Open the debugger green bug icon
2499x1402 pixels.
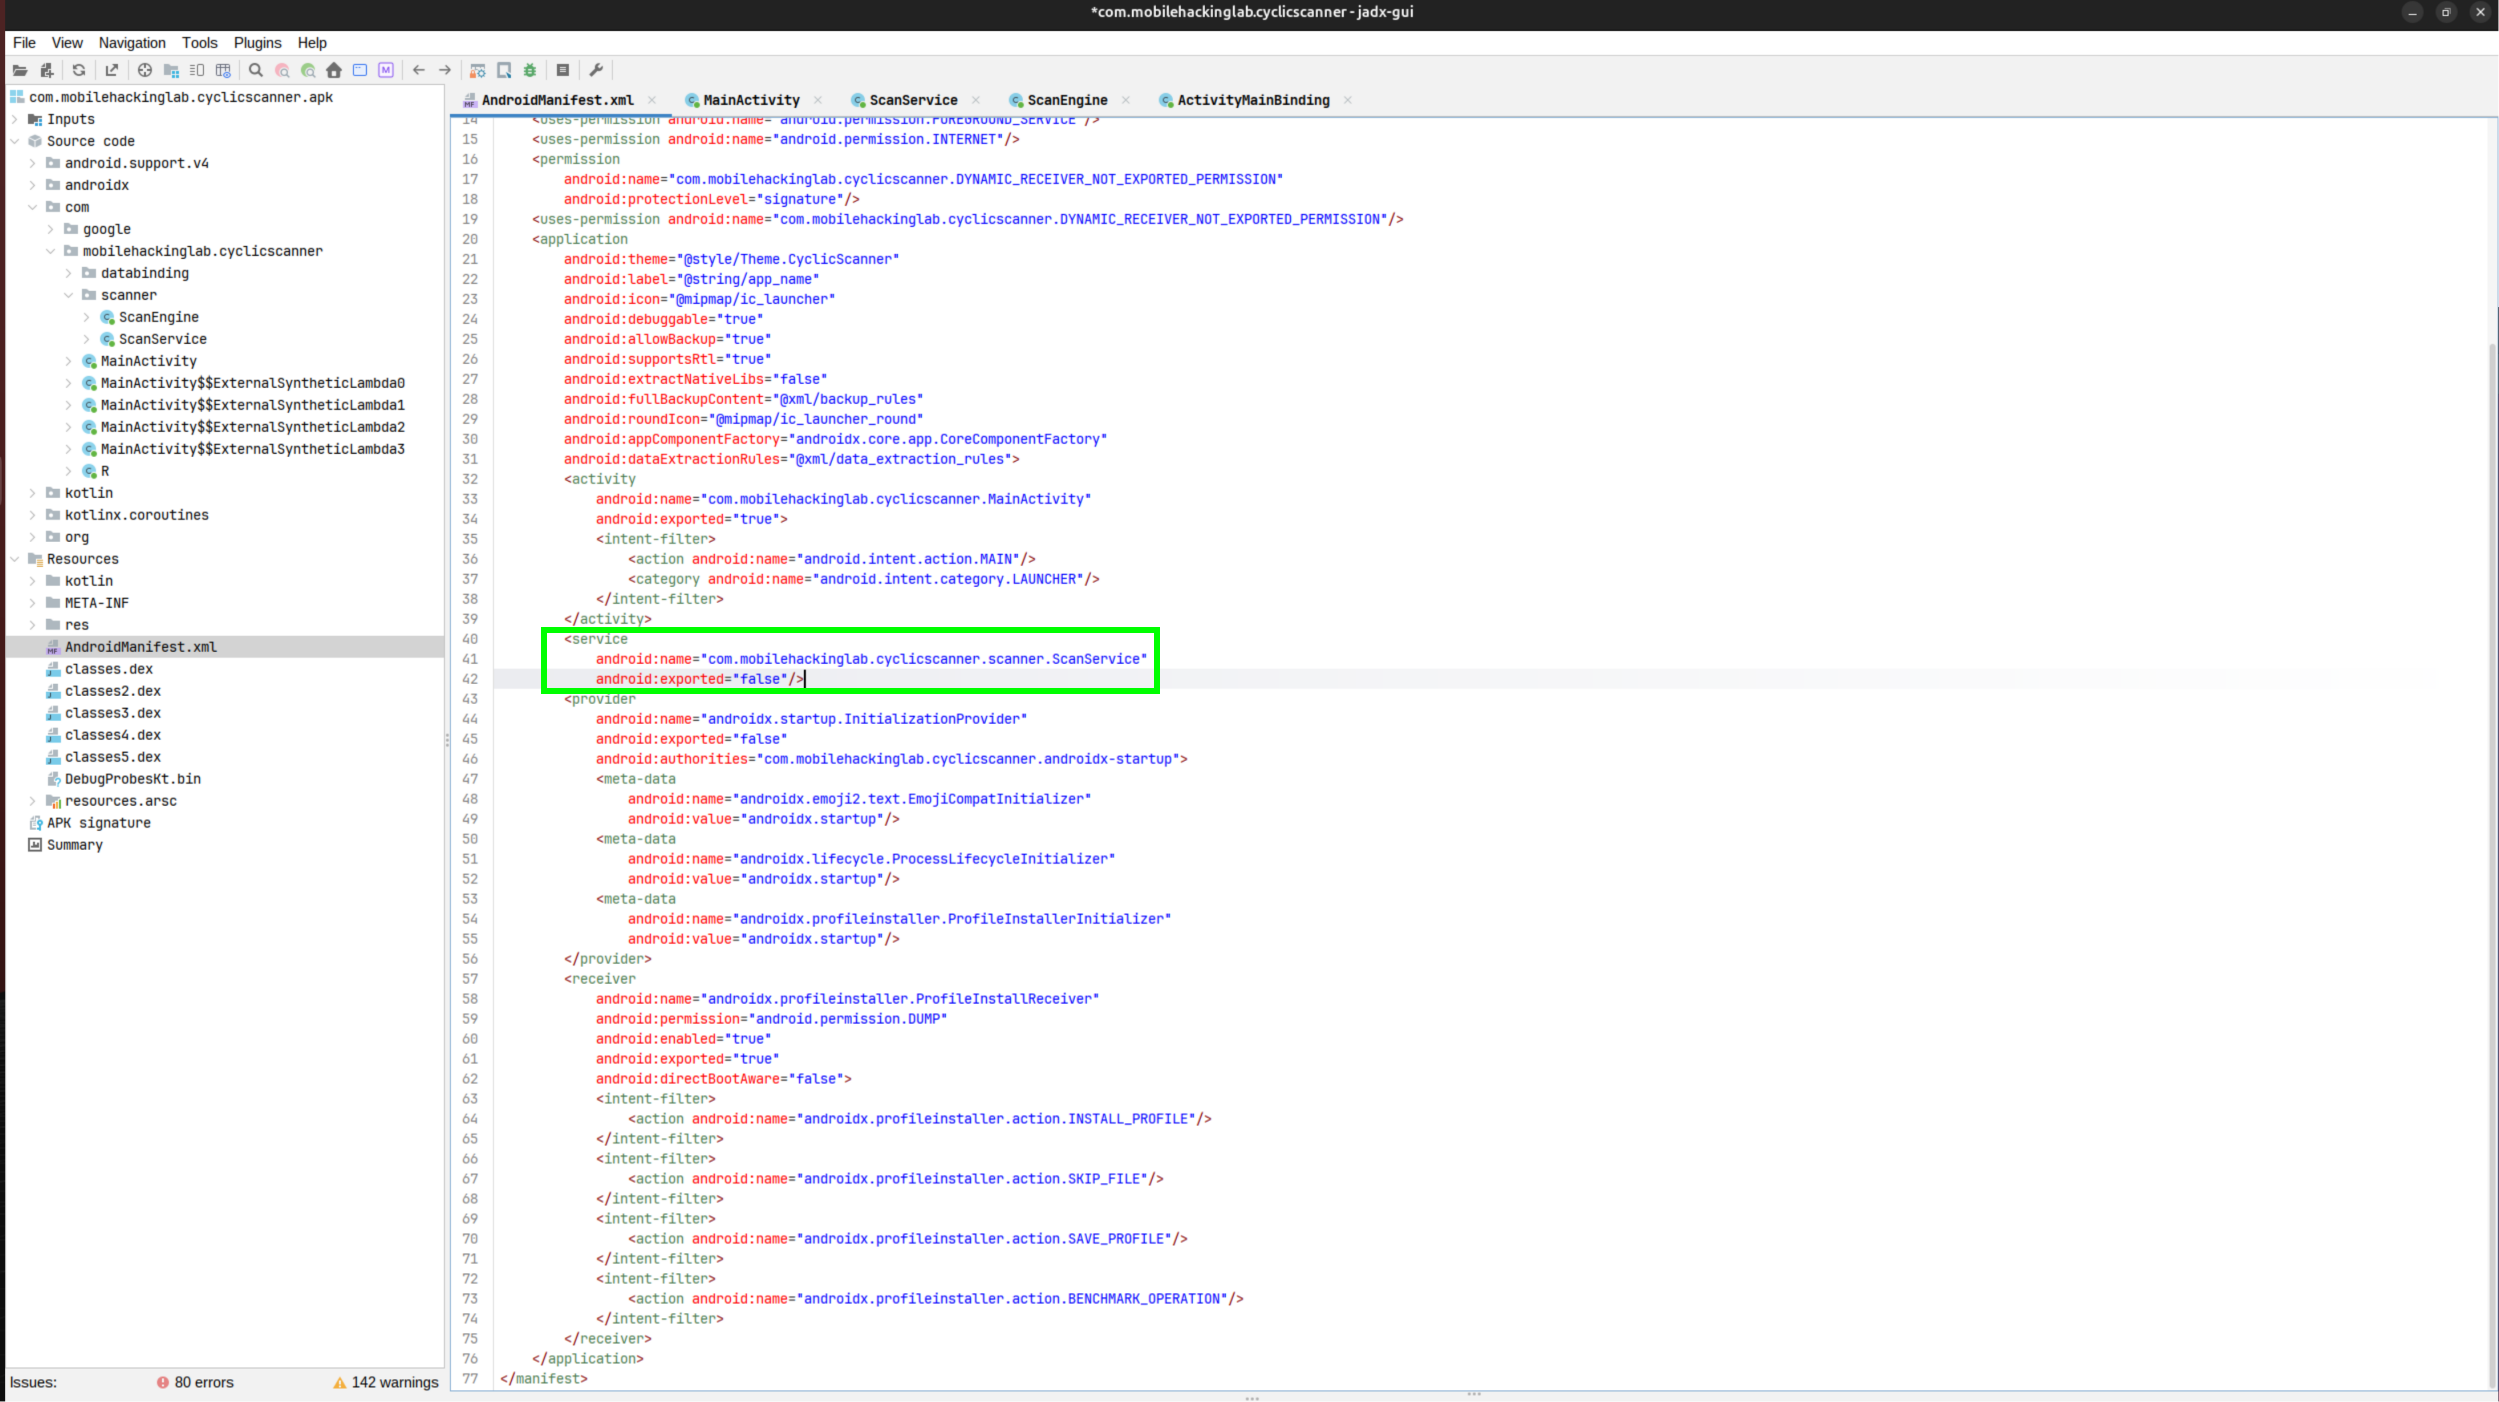(530, 70)
